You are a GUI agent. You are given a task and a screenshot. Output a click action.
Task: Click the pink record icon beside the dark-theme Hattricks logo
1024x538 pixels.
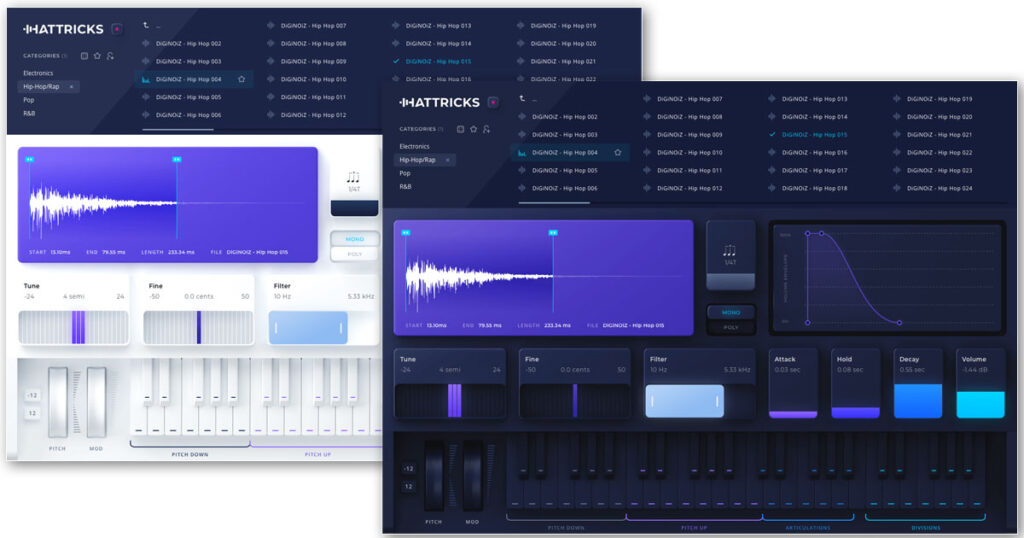pyautogui.click(x=493, y=103)
